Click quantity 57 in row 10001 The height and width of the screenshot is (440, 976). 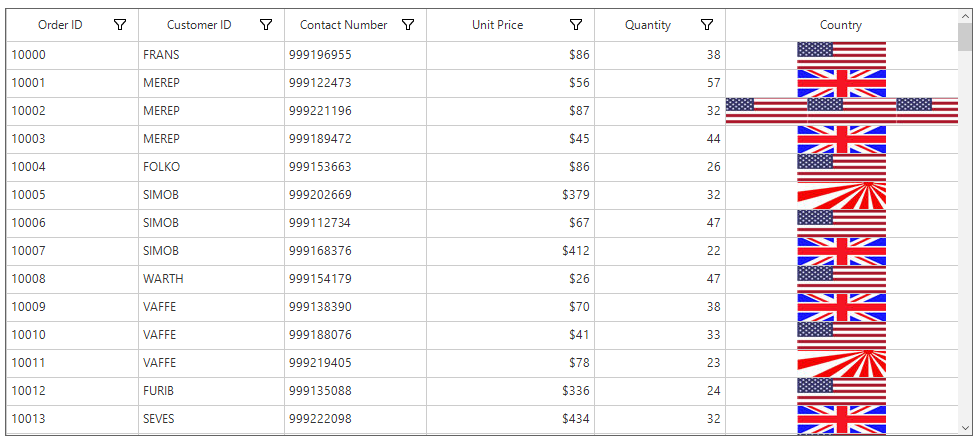coord(660,83)
